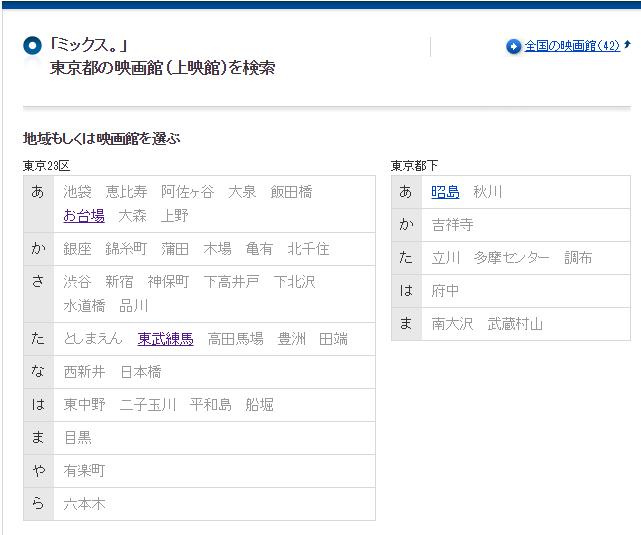
Task: Select 銀座 in the か row
Action: tap(78, 248)
